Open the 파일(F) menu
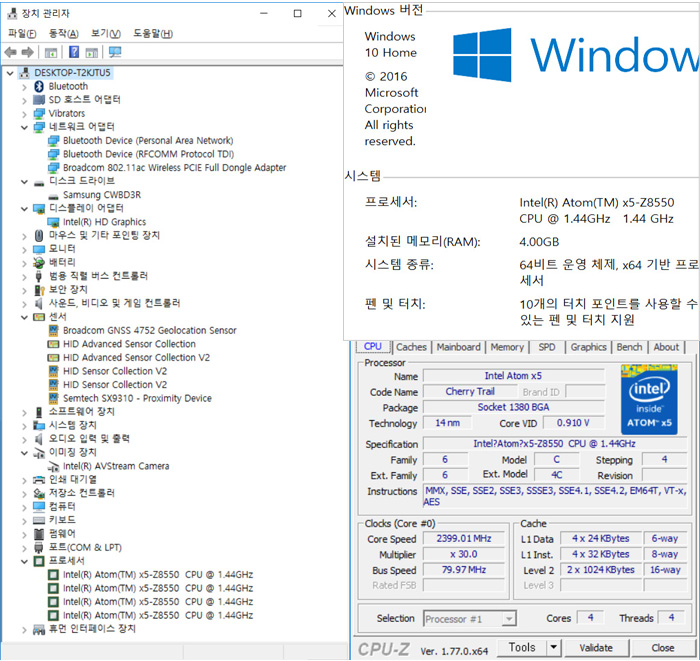Image resolution: width=700 pixels, height=661 pixels. click(x=22, y=33)
